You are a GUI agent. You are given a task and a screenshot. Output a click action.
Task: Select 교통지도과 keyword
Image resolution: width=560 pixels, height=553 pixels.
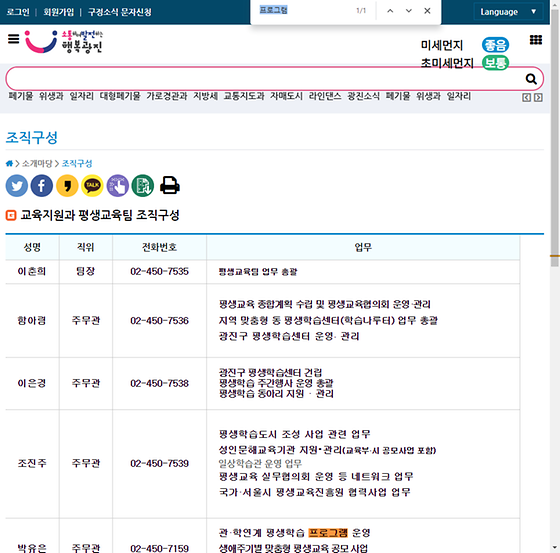coord(244,96)
